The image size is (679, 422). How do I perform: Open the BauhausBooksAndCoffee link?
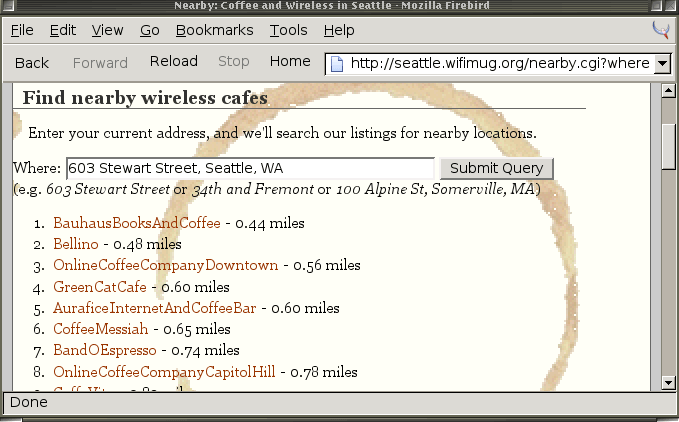click(136, 223)
